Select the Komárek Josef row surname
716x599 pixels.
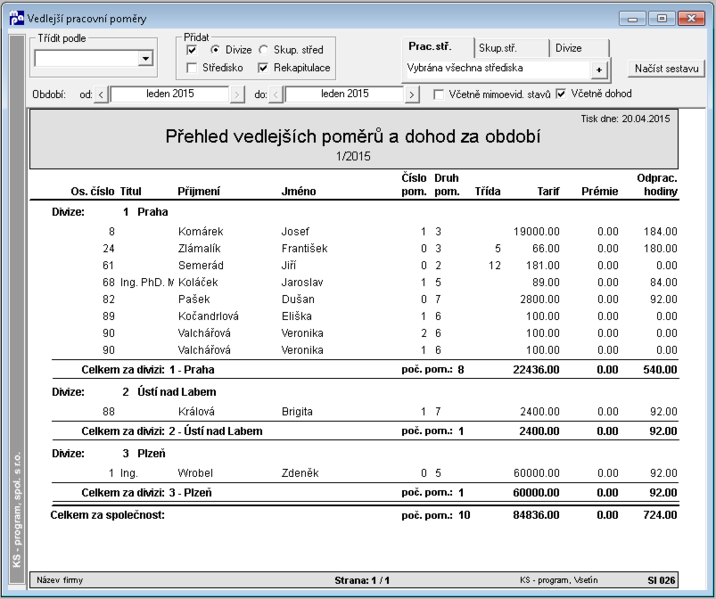point(200,231)
